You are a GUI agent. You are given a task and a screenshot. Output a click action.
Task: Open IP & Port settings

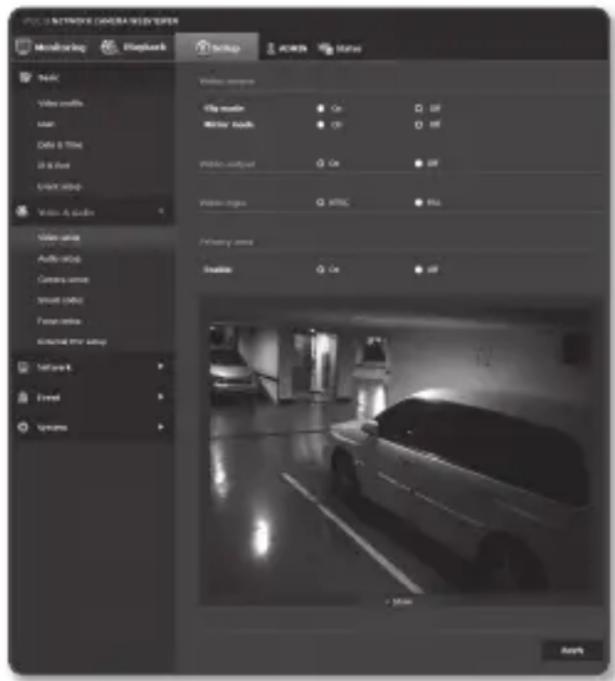53,165
